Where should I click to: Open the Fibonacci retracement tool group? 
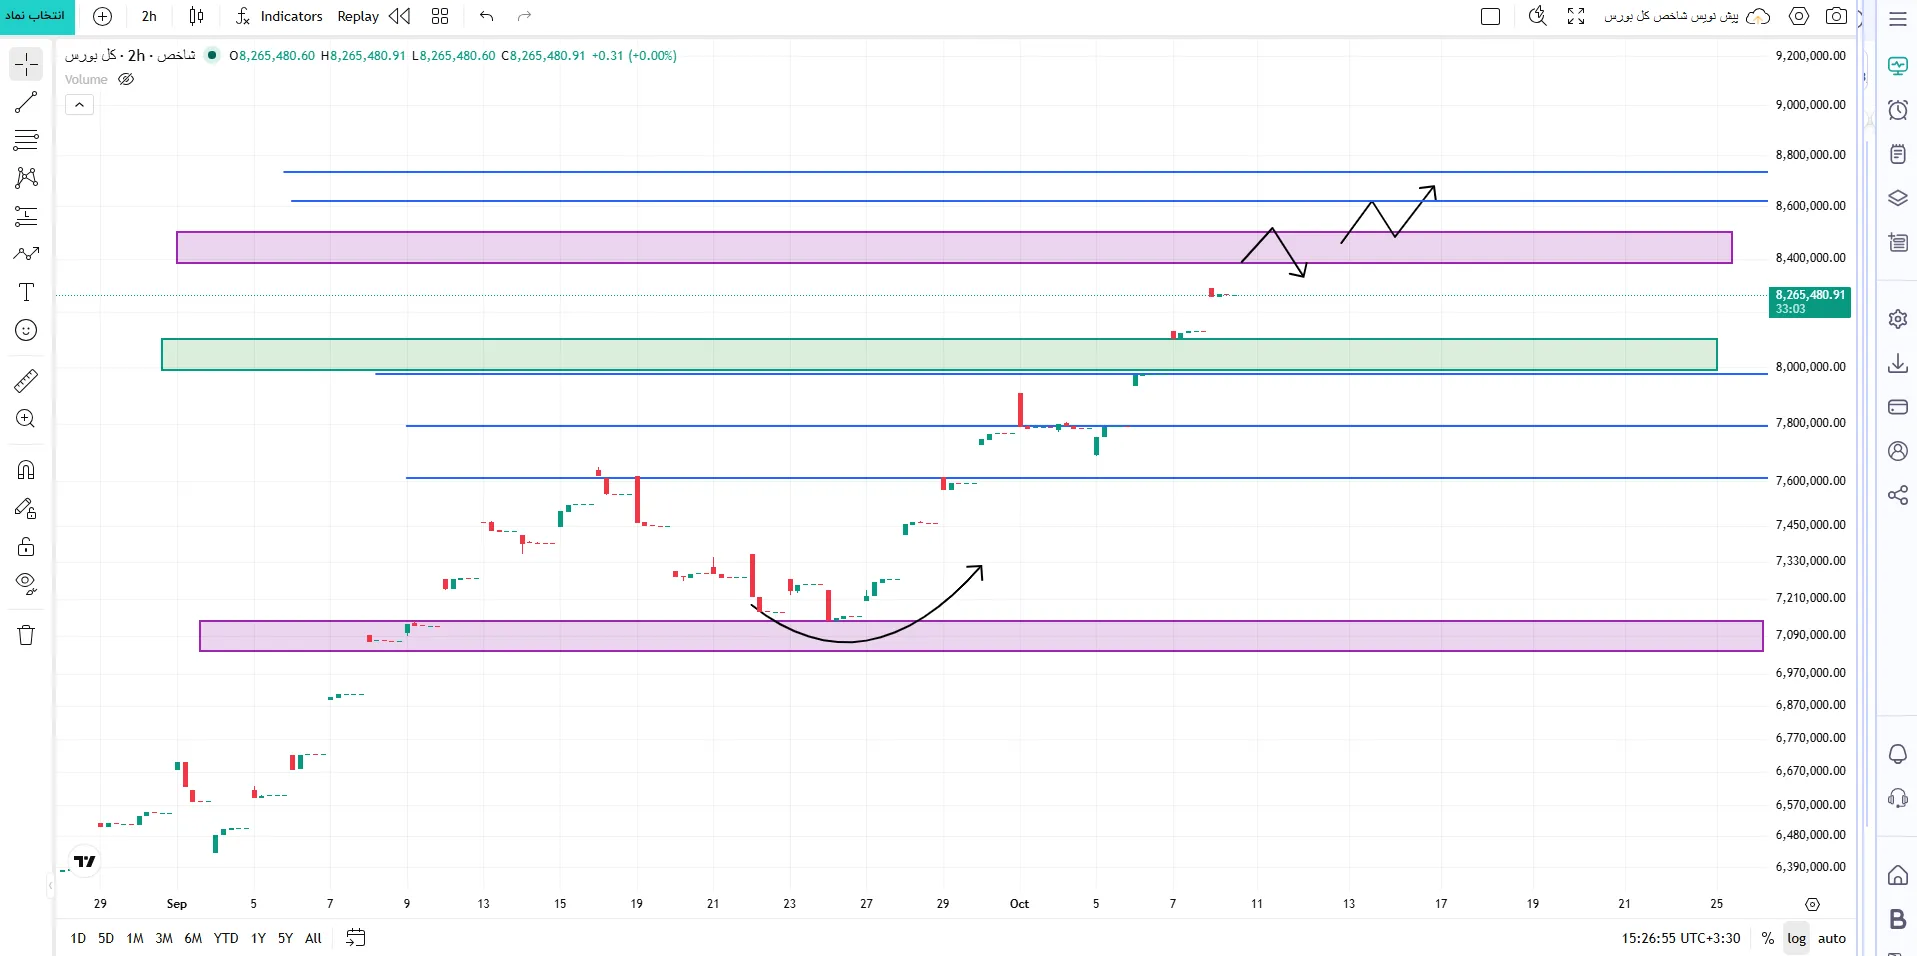26,140
